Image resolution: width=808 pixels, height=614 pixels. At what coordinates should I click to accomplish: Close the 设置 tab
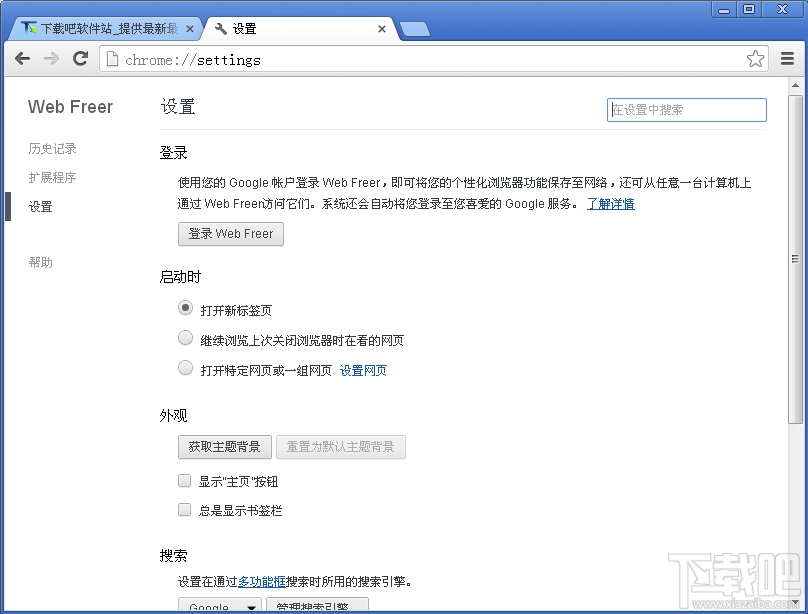click(x=381, y=29)
